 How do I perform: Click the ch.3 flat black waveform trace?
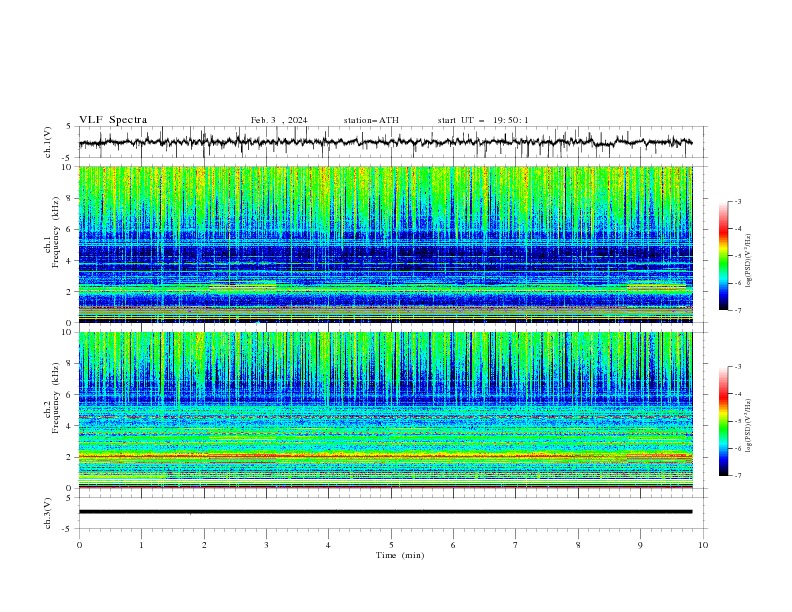[385, 512]
